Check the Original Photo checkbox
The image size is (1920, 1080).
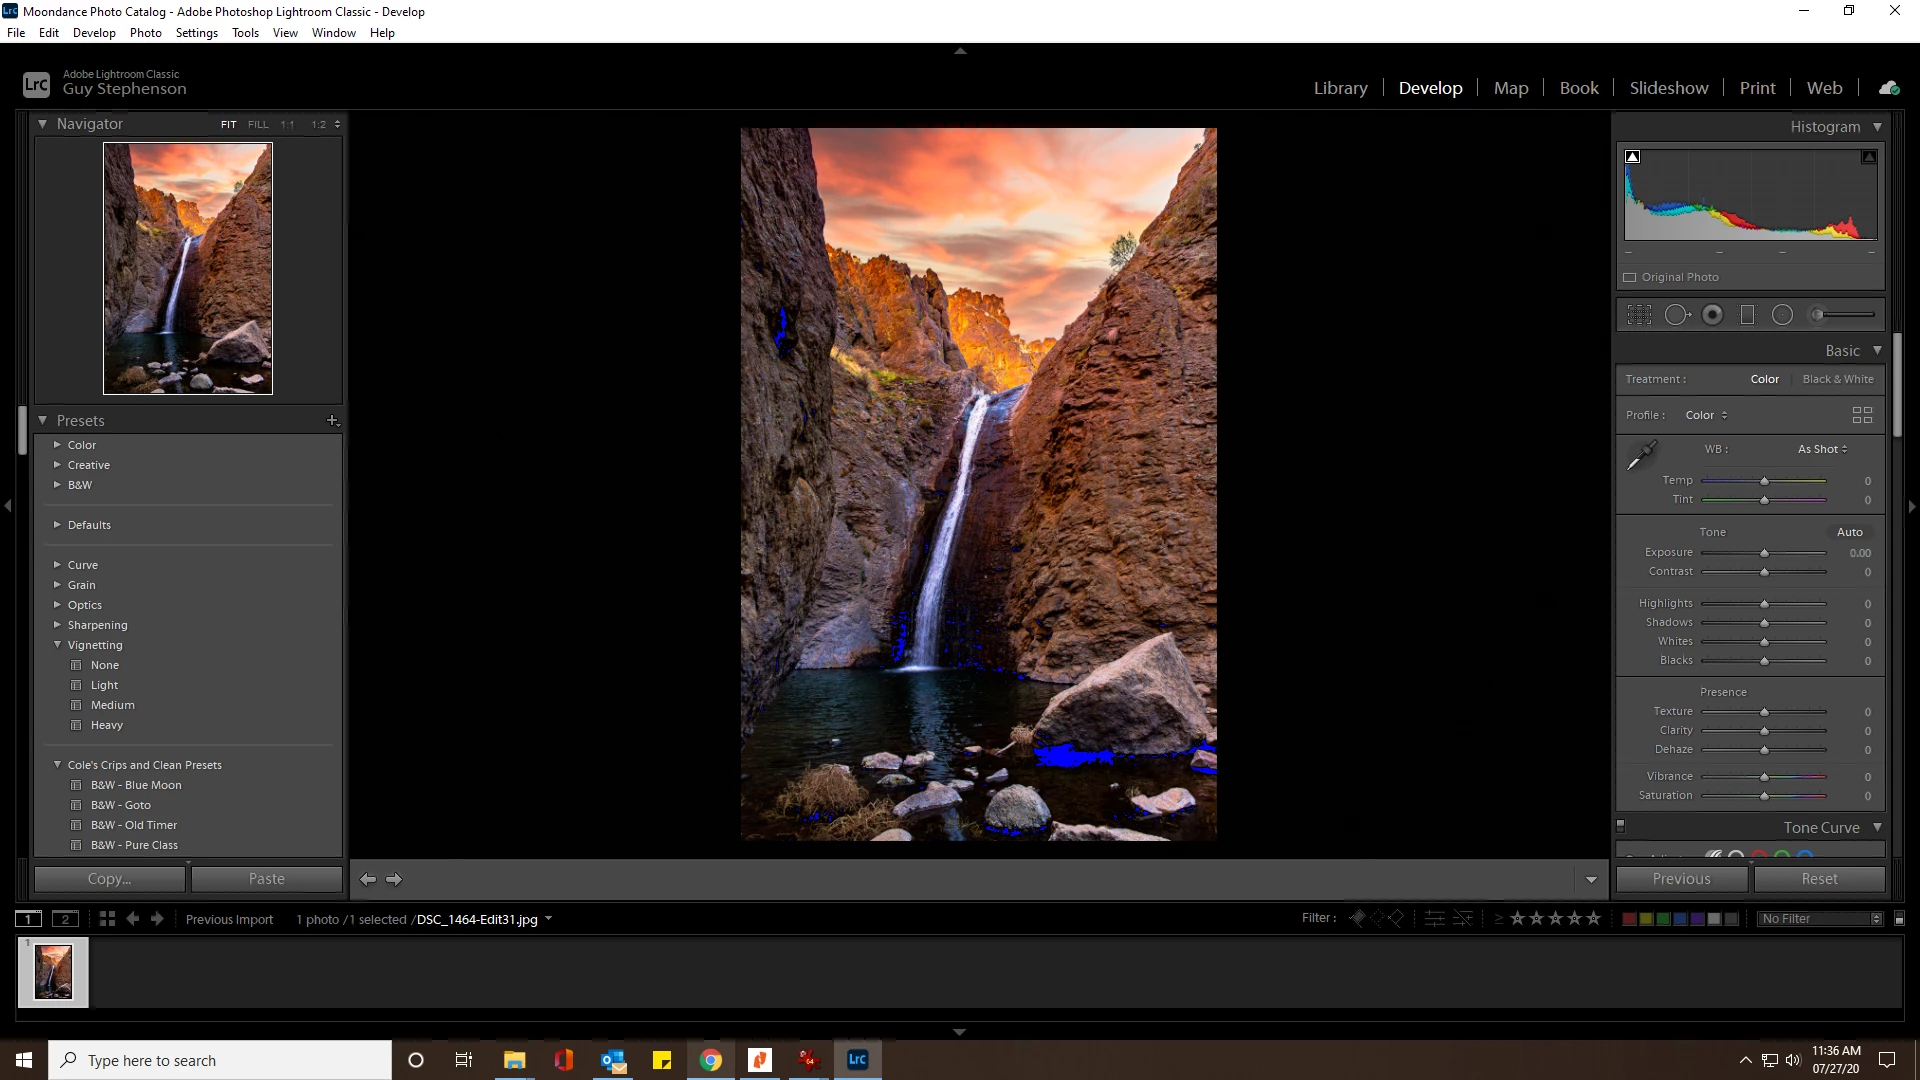click(1630, 278)
